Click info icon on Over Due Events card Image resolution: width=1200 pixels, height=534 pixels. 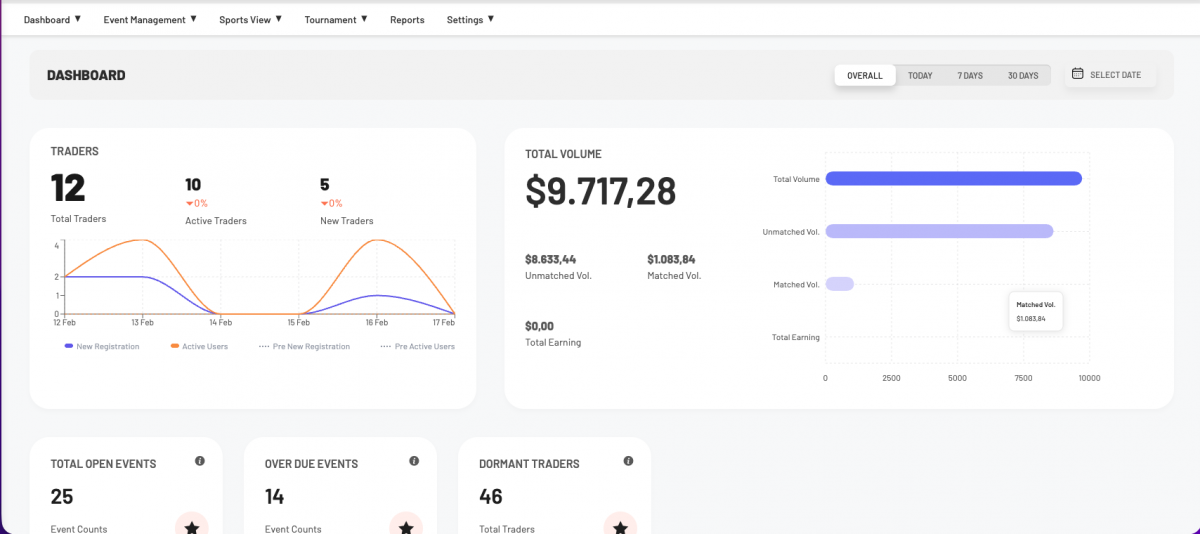tap(414, 461)
